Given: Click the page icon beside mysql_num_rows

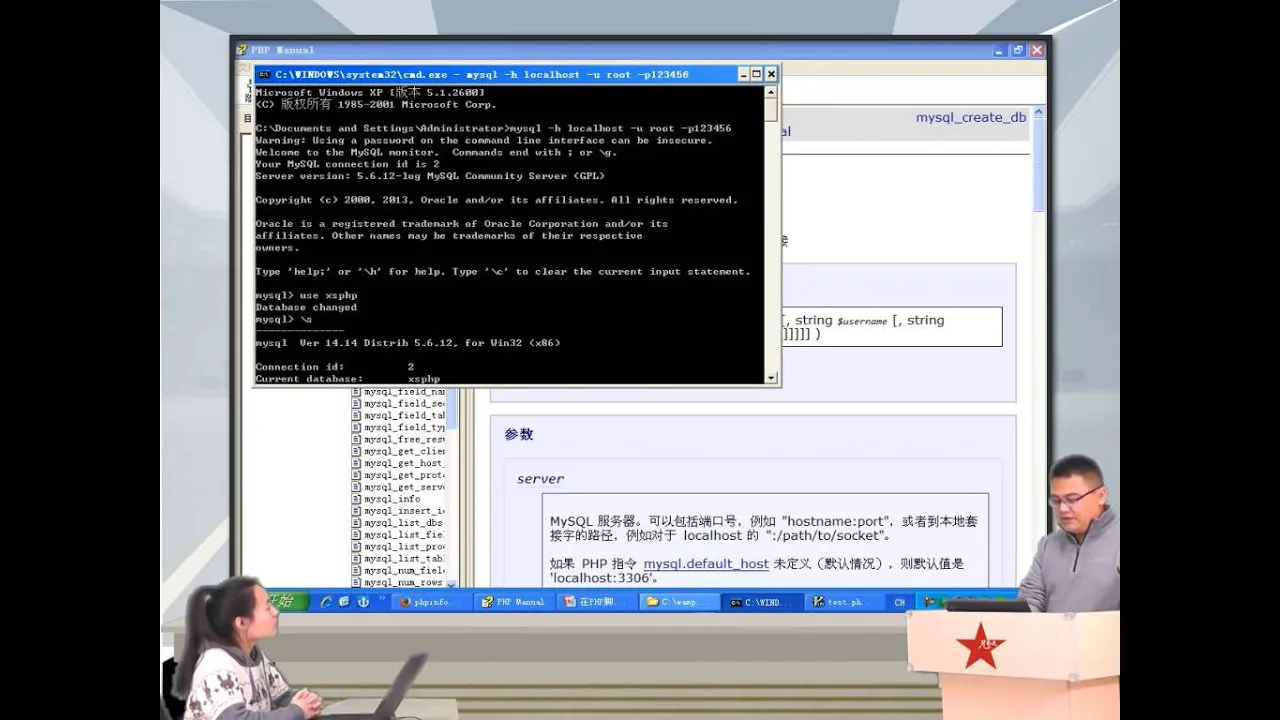Looking at the screenshot, I should click(x=357, y=583).
